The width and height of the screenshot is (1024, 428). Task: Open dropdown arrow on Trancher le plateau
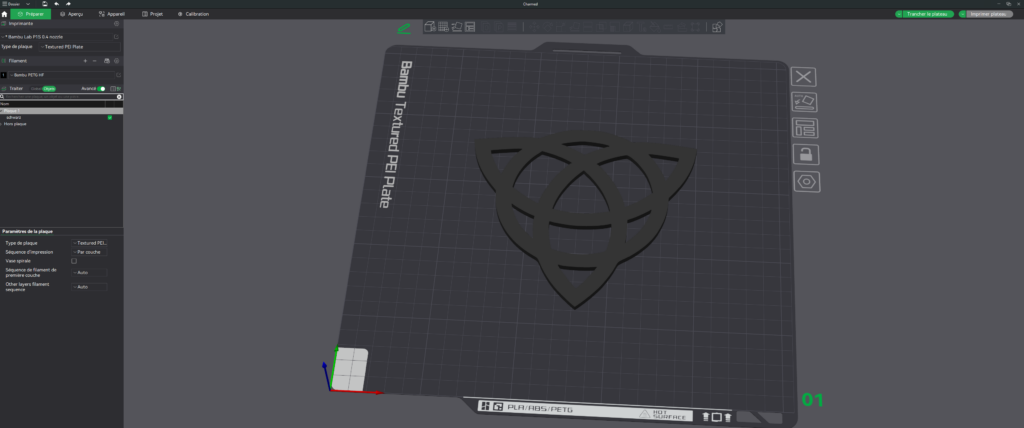click(x=899, y=14)
